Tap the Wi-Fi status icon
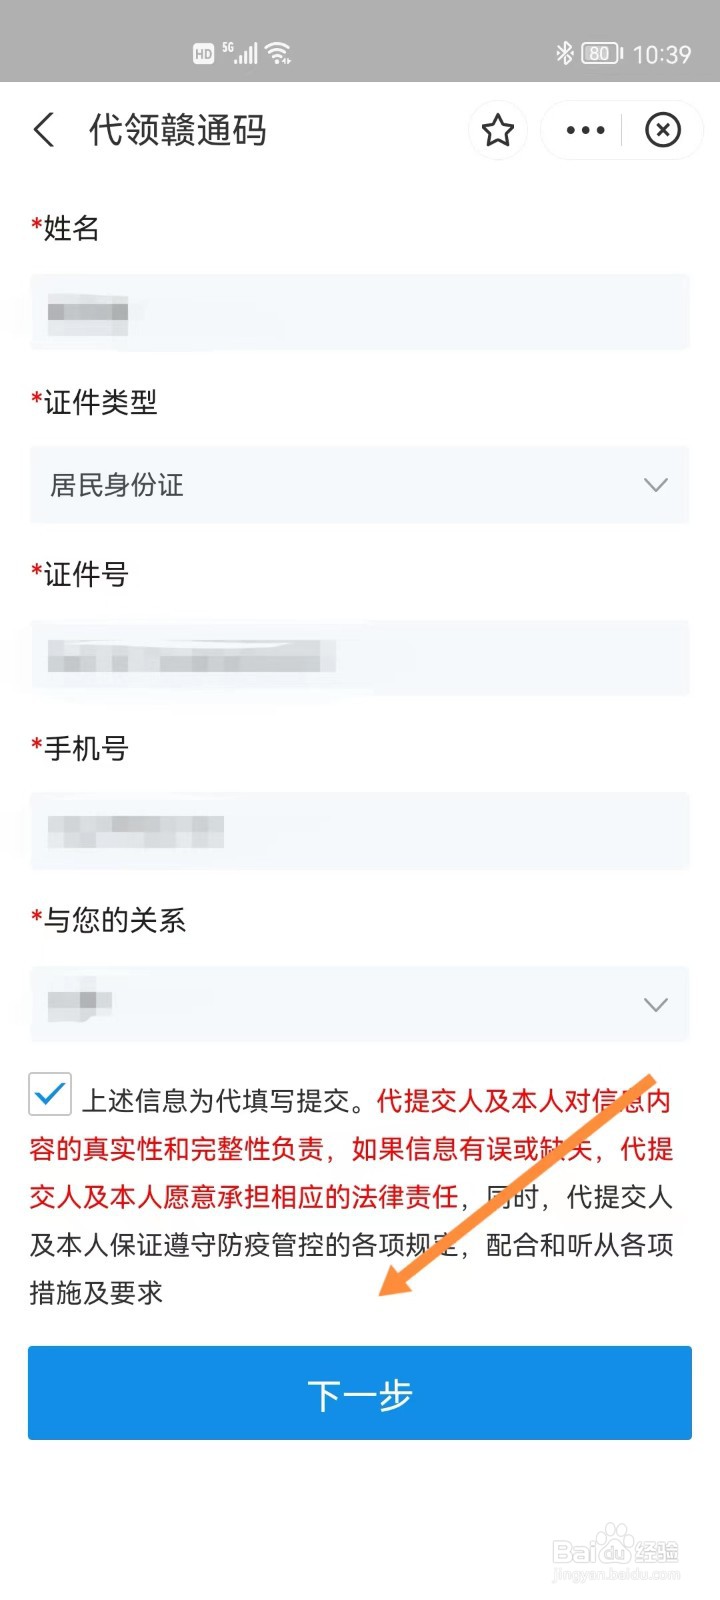Image resolution: width=720 pixels, height=1600 pixels. click(279, 53)
